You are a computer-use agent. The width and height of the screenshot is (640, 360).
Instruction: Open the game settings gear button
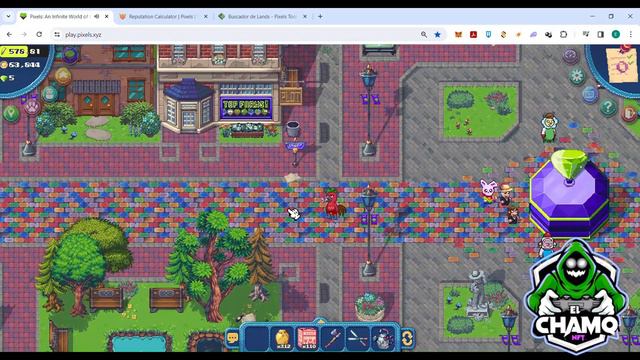click(x=576, y=76)
